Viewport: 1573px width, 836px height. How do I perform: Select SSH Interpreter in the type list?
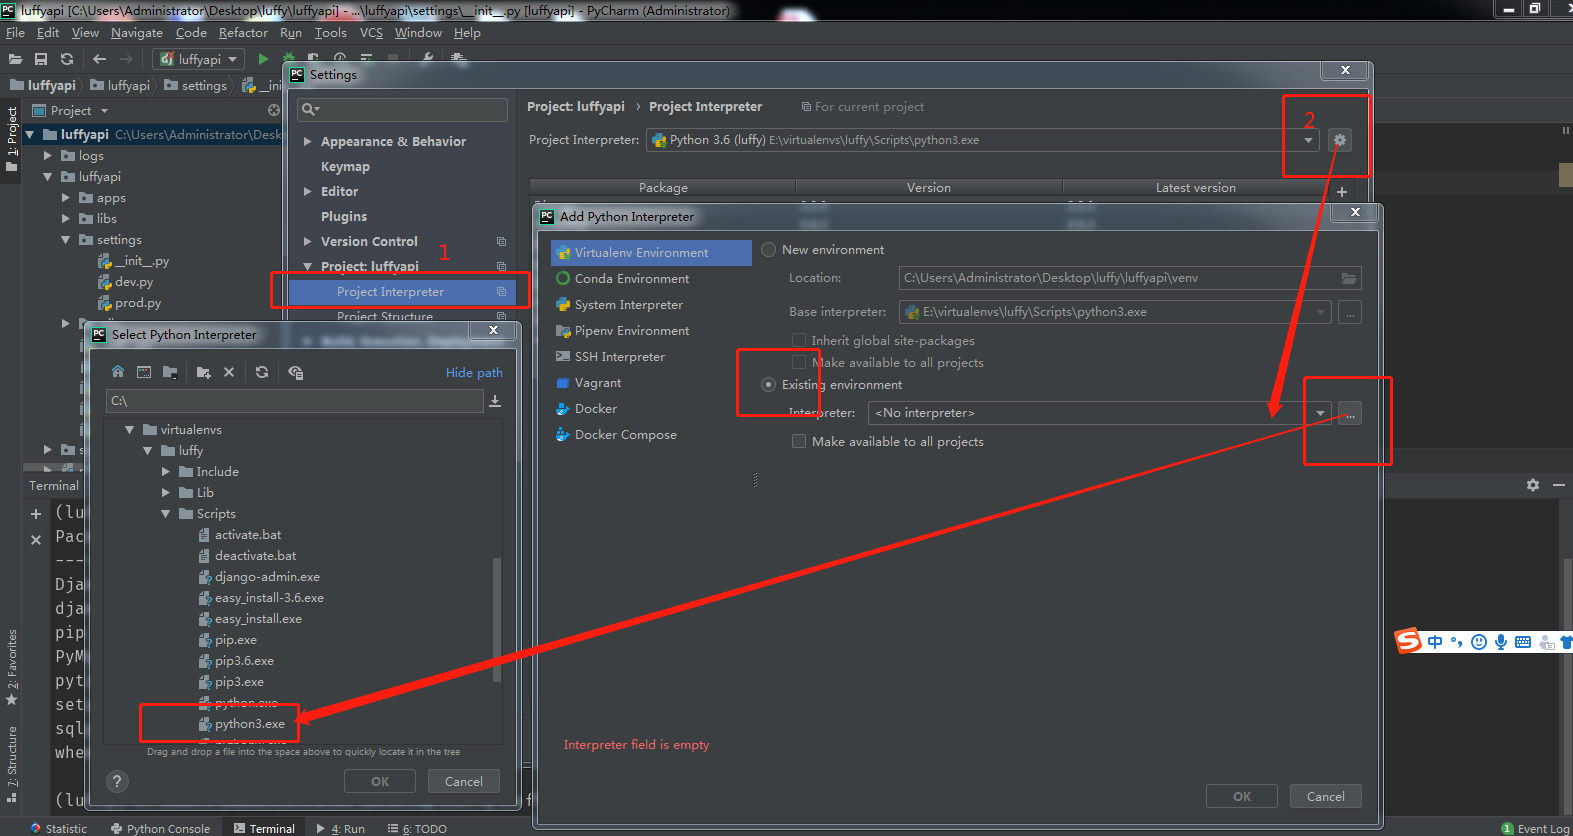(619, 357)
